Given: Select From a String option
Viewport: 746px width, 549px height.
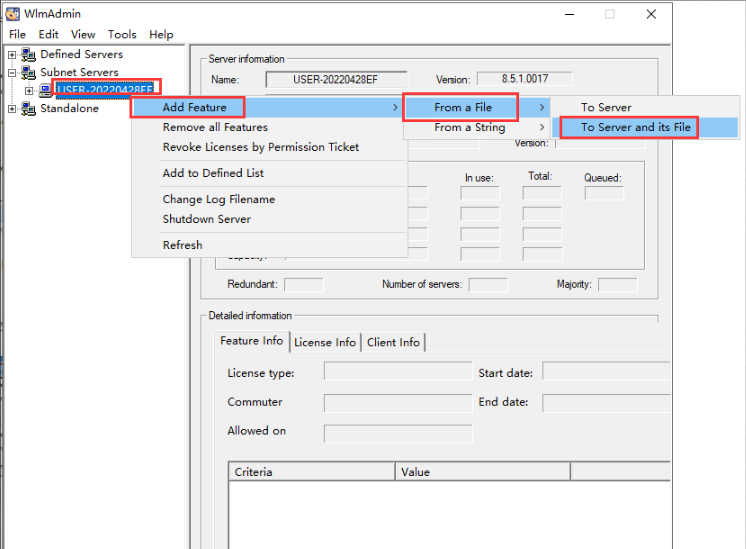Looking at the screenshot, I should pyautogui.click(x=470, y=127).
